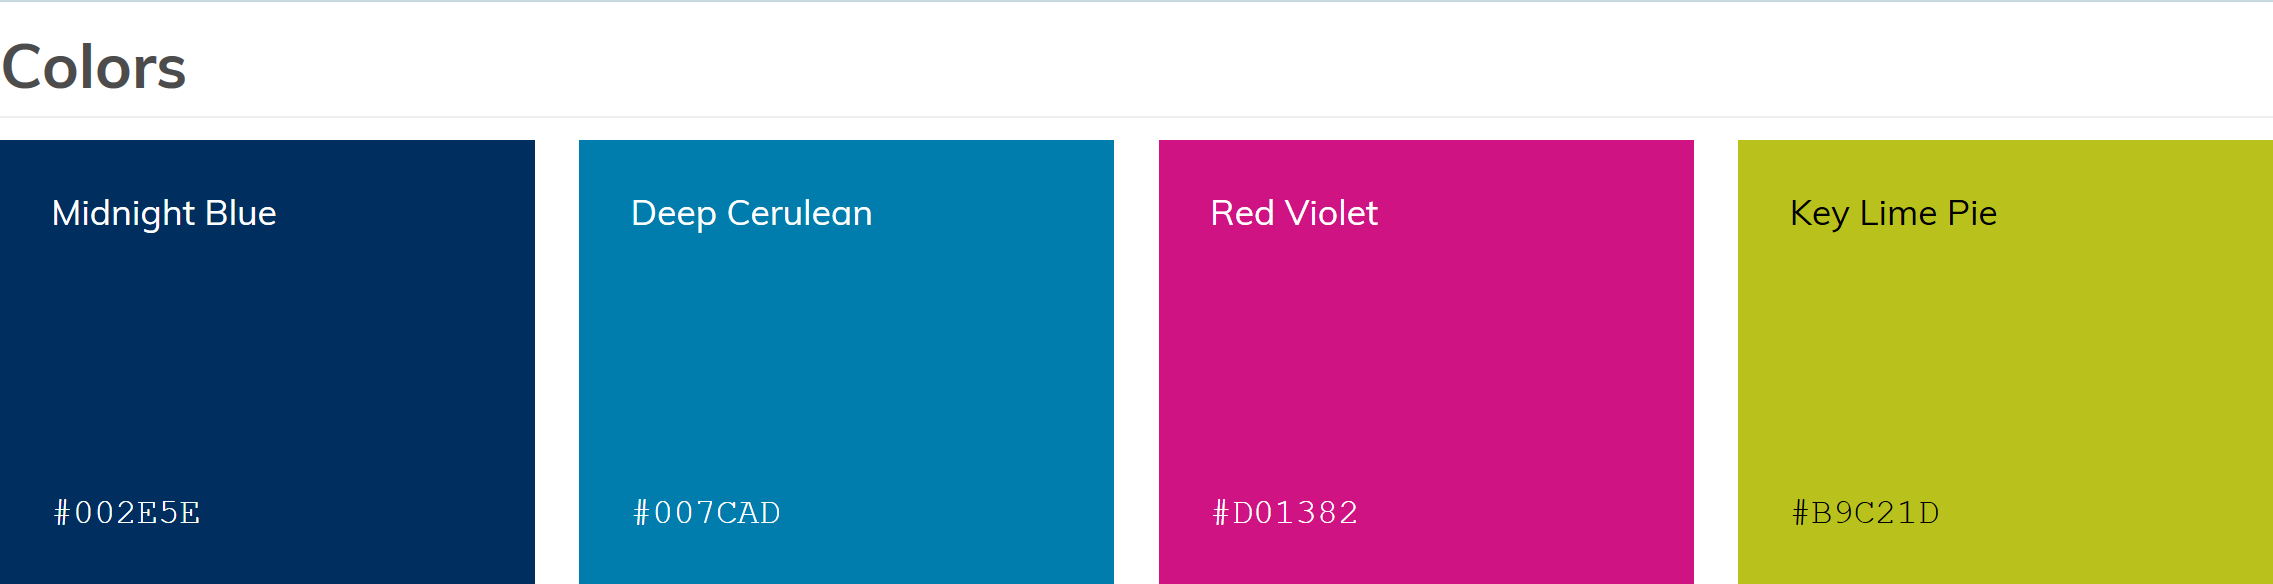Click the divider line below Colors heading

point(1136,117)
